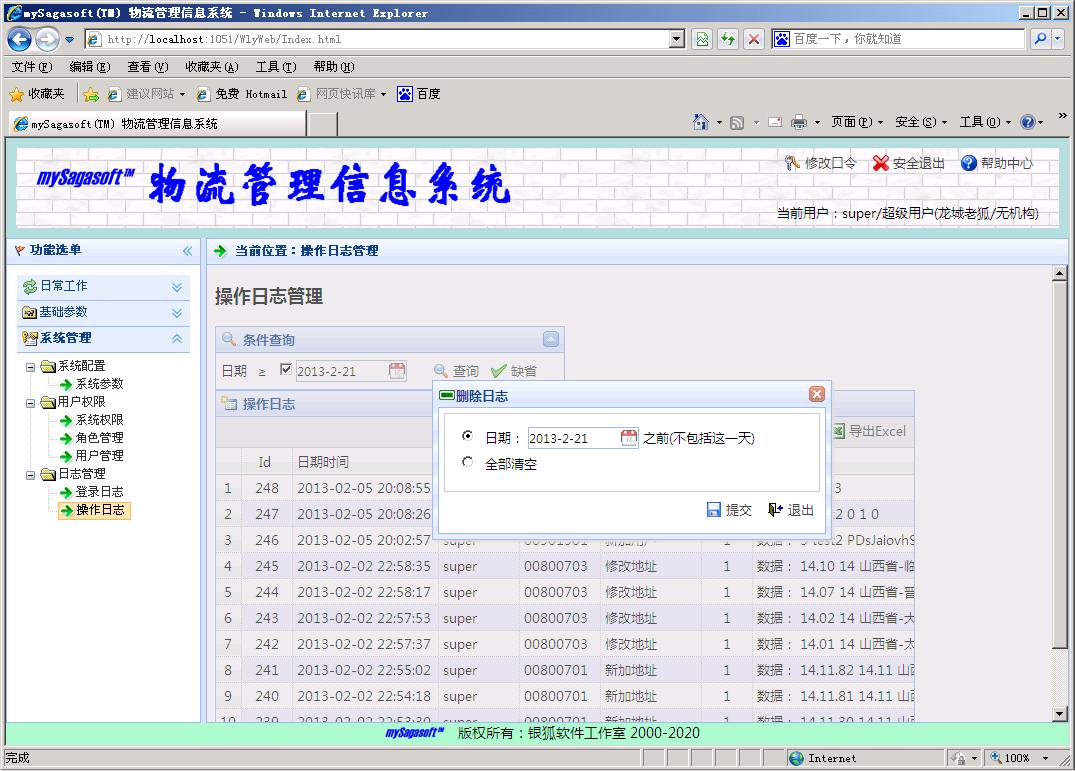Click the 查询 search button
The image size is (1075, 771).
(457, 371)
